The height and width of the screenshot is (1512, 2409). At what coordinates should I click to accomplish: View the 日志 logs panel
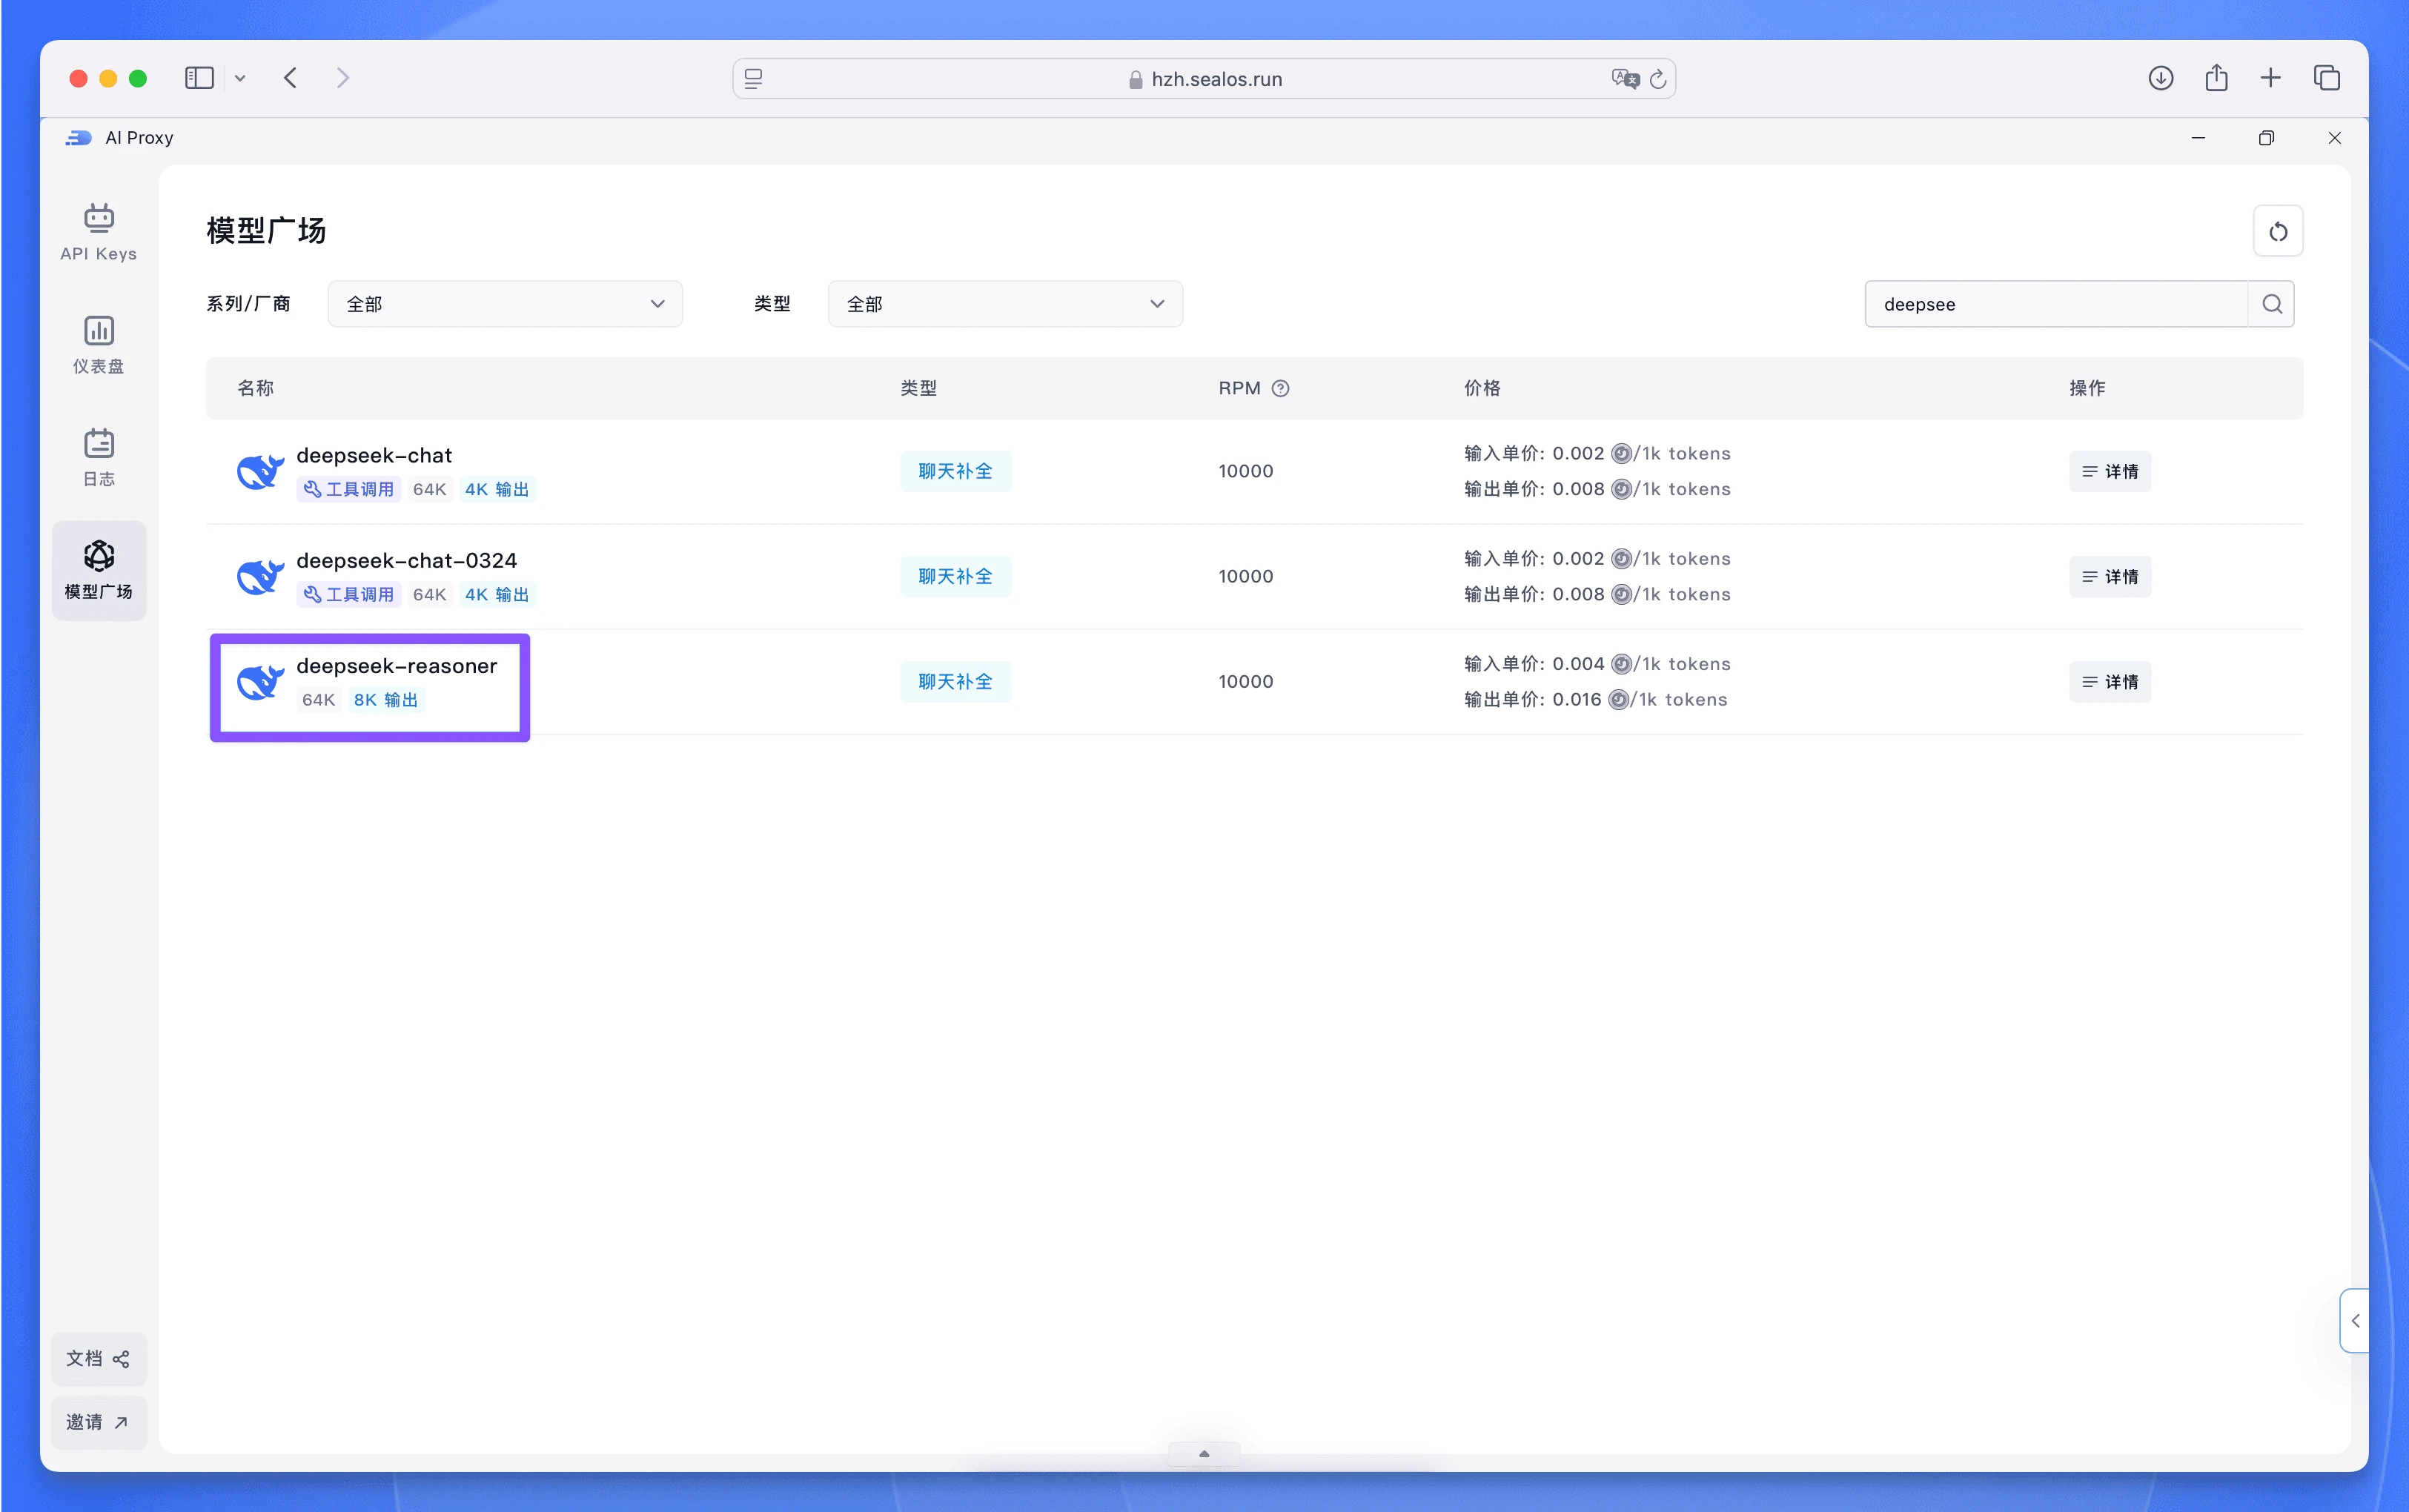click(x=99, y=457)
